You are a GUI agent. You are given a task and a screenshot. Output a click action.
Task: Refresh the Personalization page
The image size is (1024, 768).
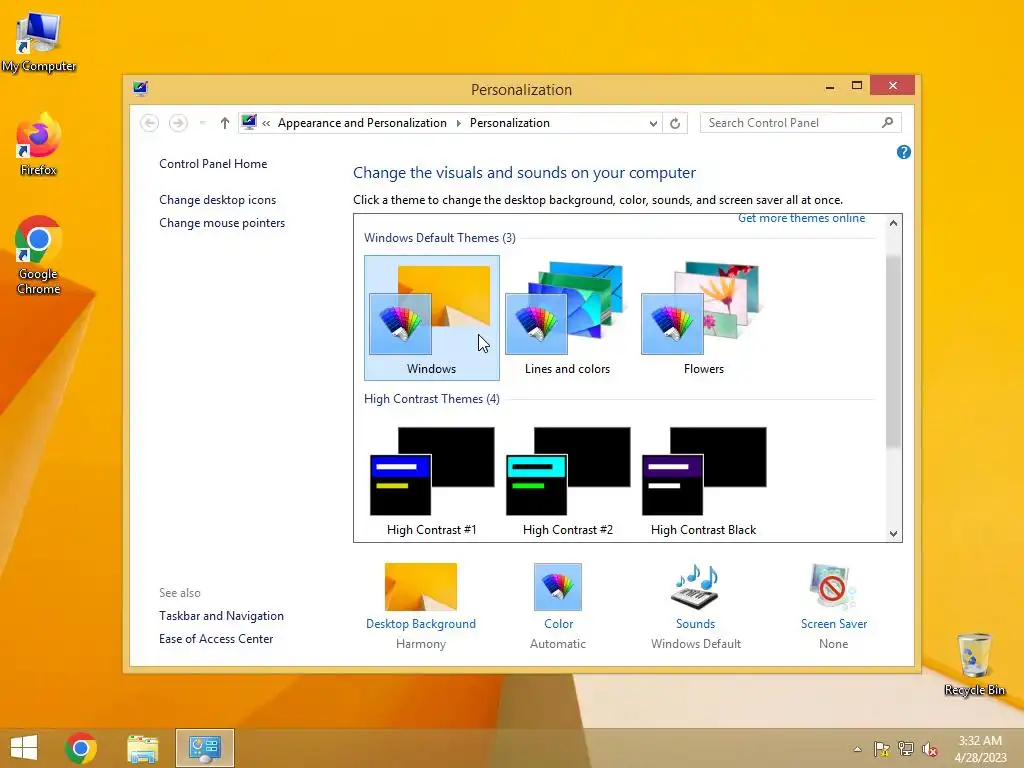pyautogui.click(x=675, y=123)
